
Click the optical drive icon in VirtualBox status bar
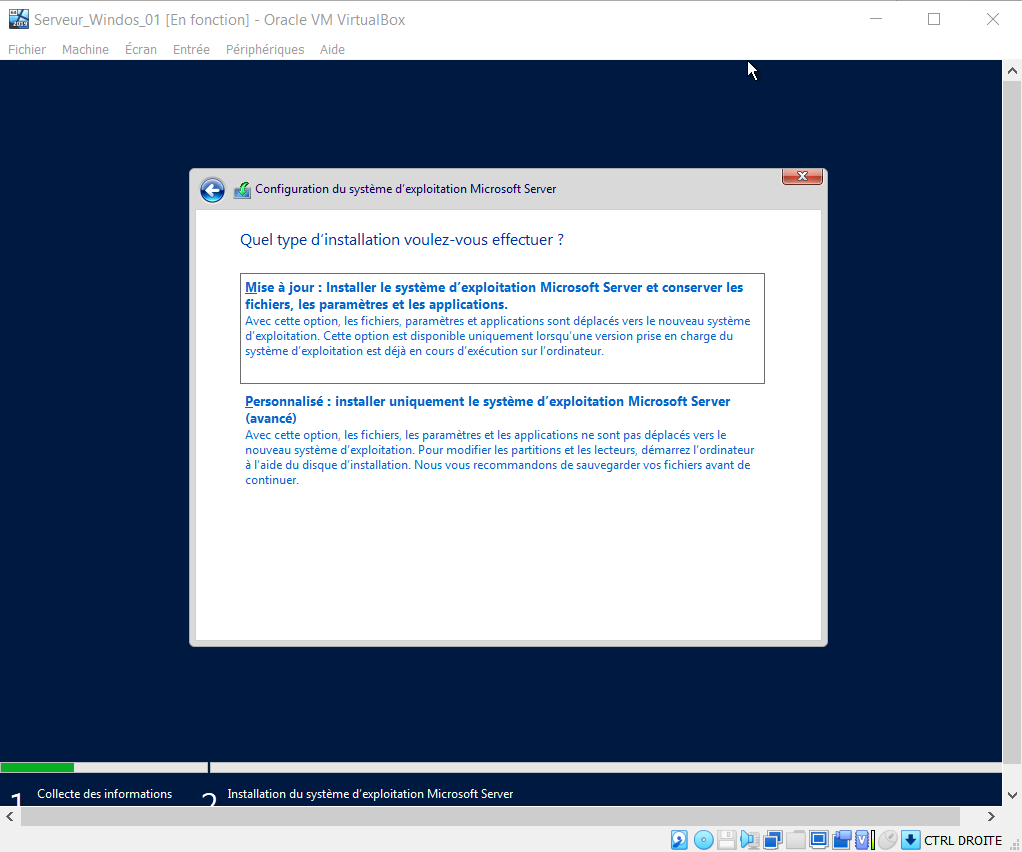704,840
